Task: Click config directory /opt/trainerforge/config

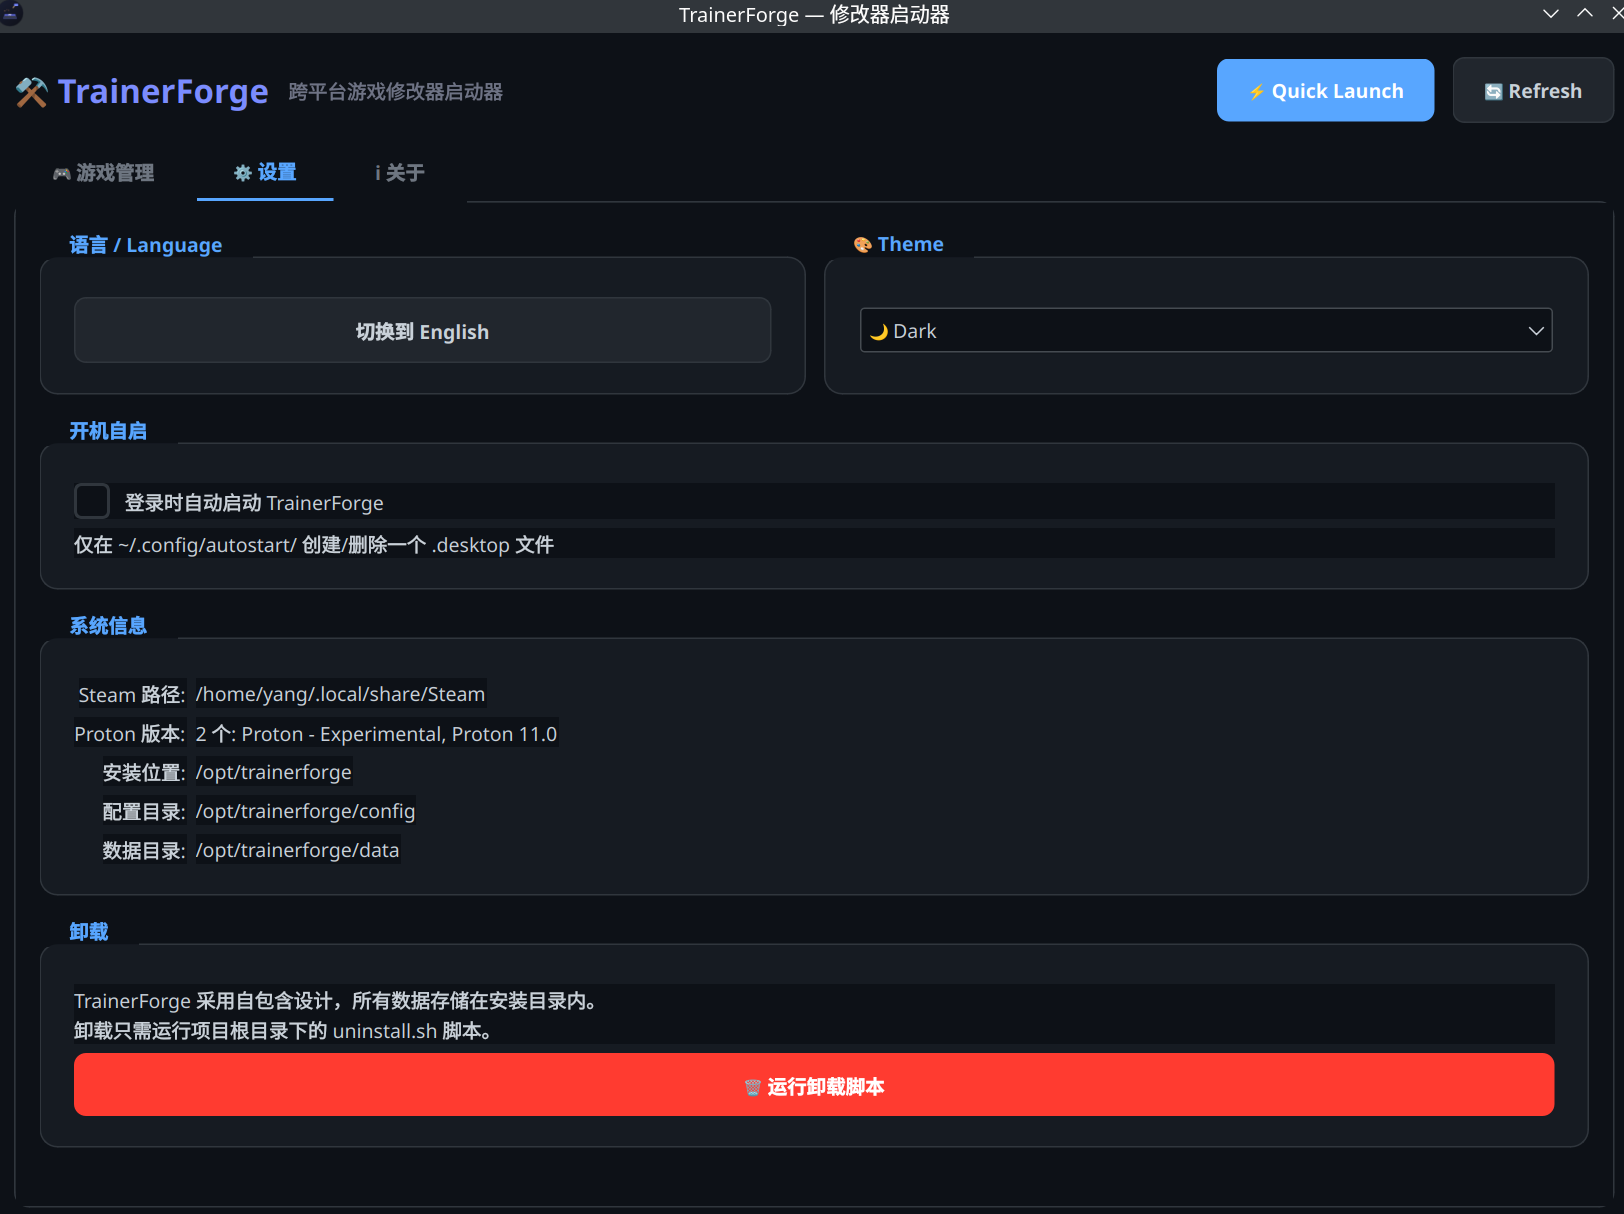Action: point(305,811)
